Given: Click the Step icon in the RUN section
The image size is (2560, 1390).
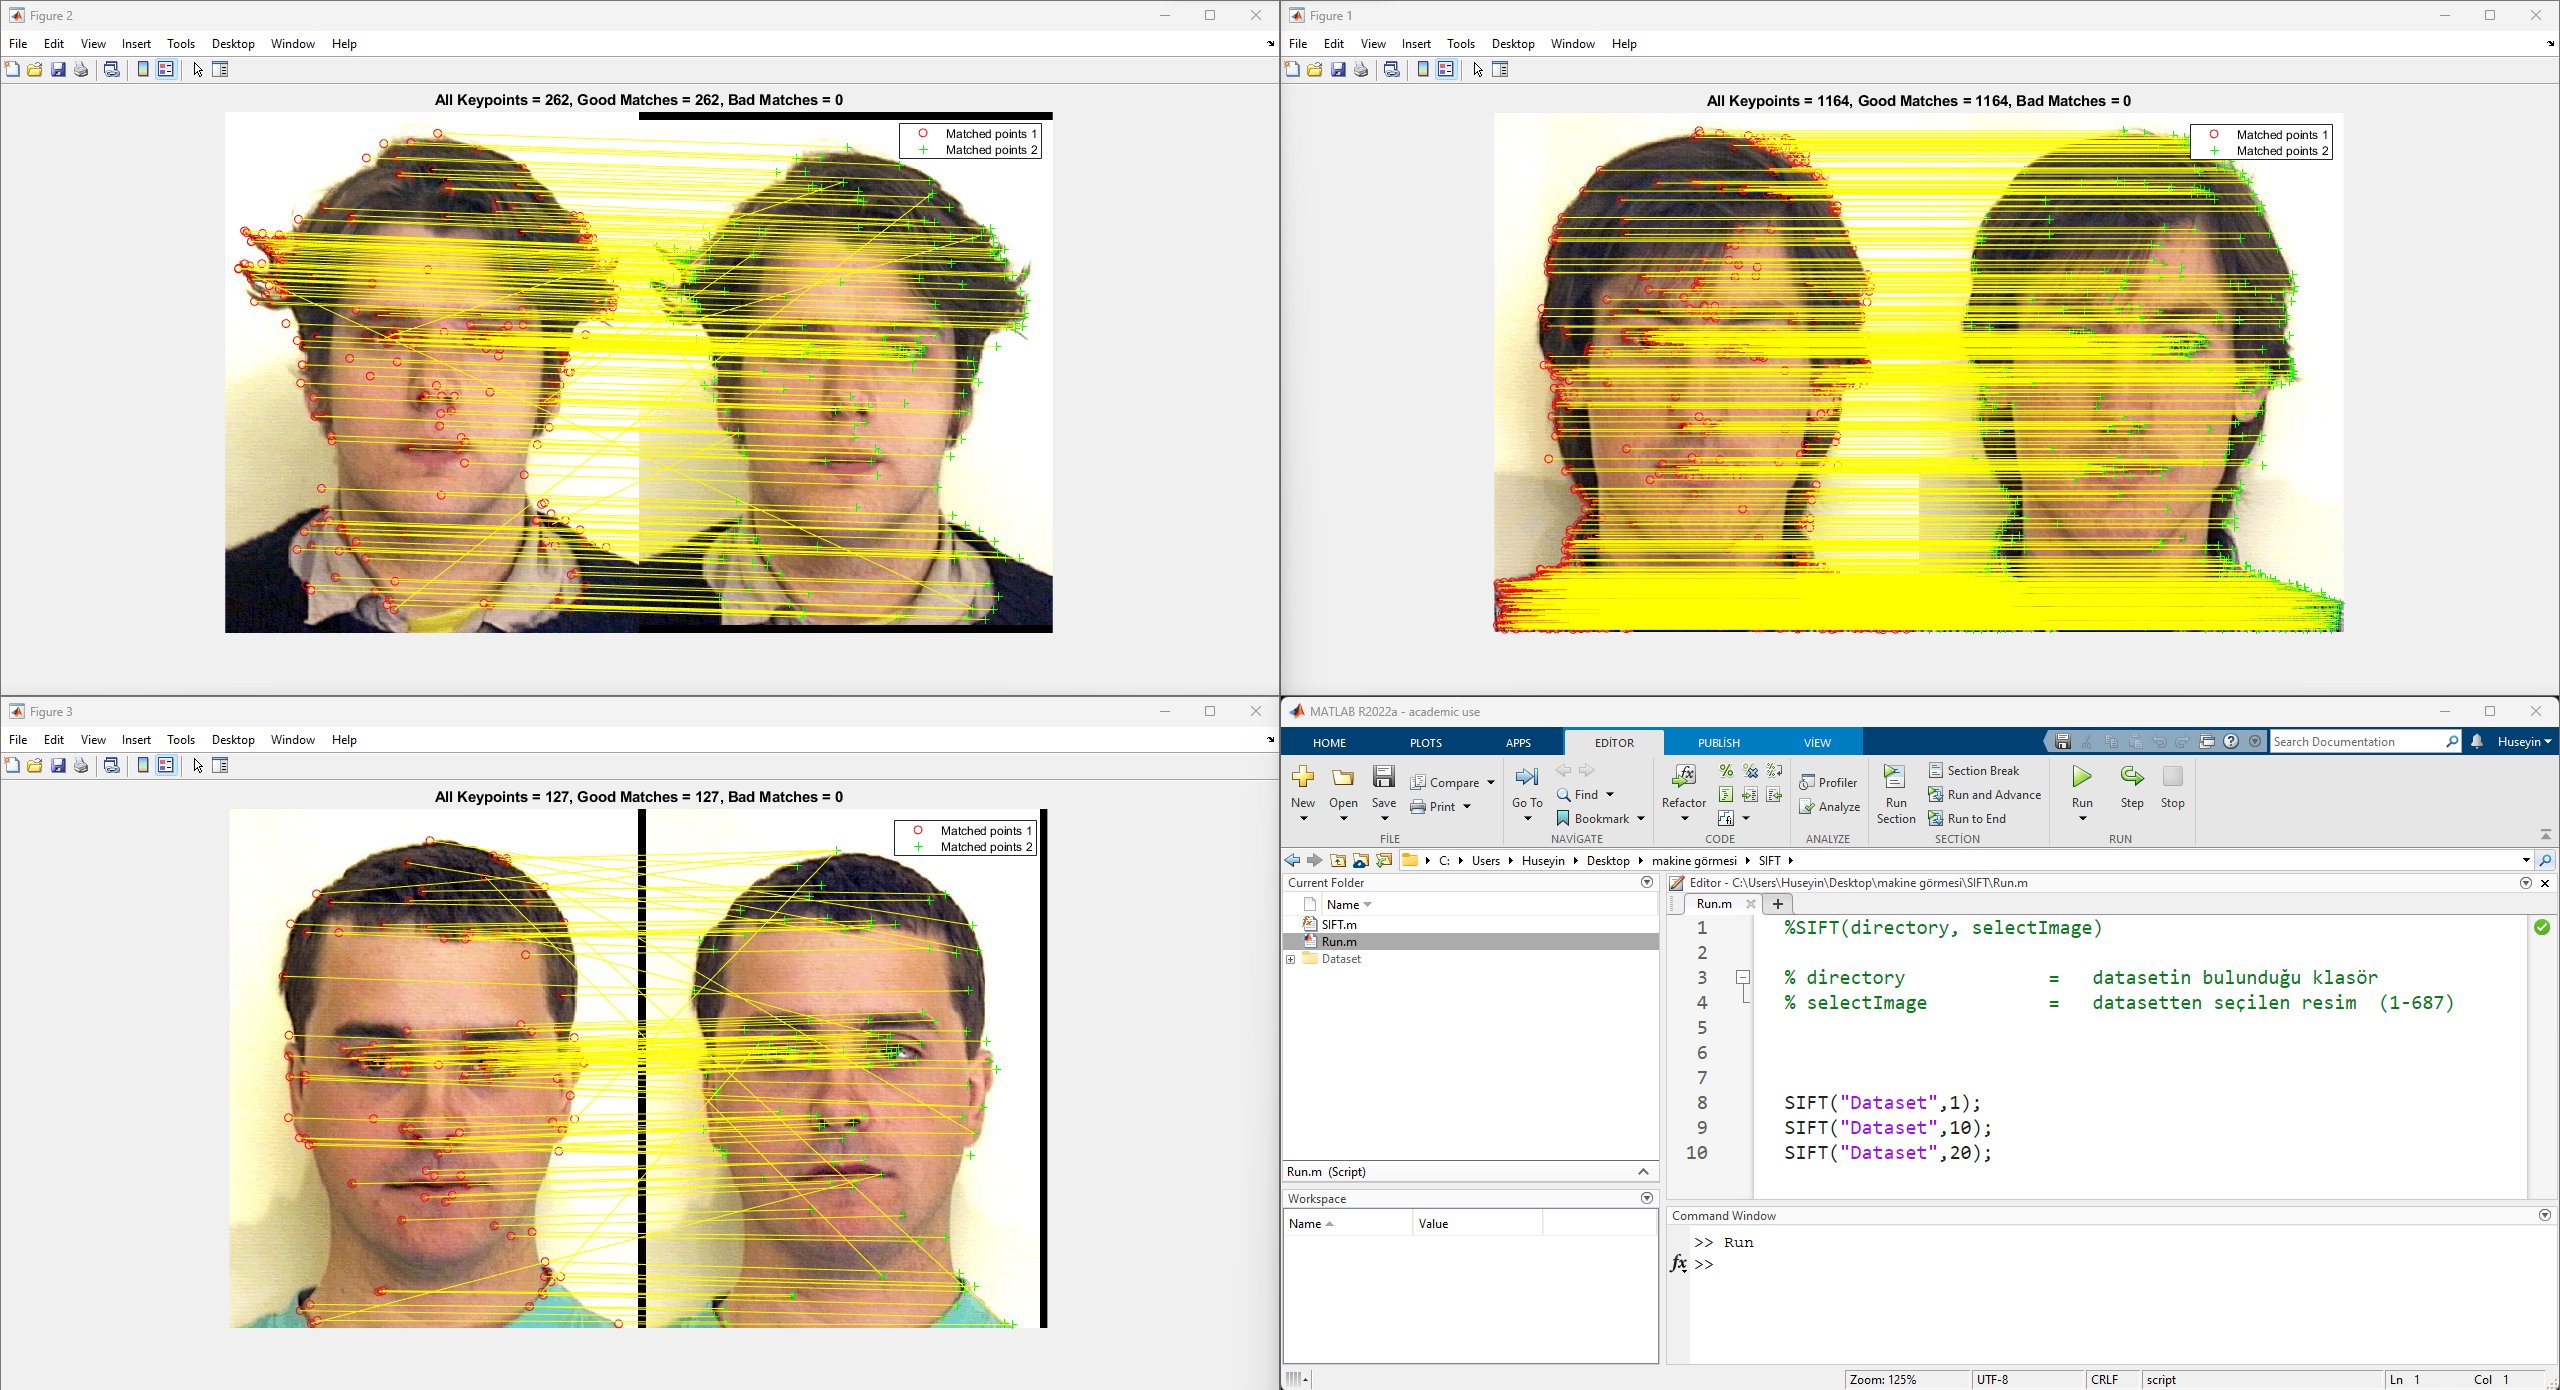Looking at the screenshot, I should pos(2132,777).
